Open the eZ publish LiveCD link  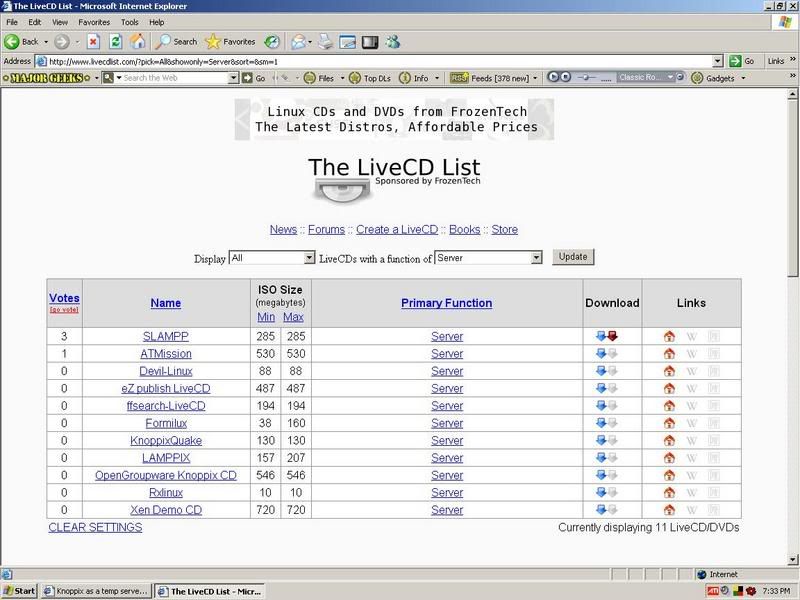click(x=166, y=389)
